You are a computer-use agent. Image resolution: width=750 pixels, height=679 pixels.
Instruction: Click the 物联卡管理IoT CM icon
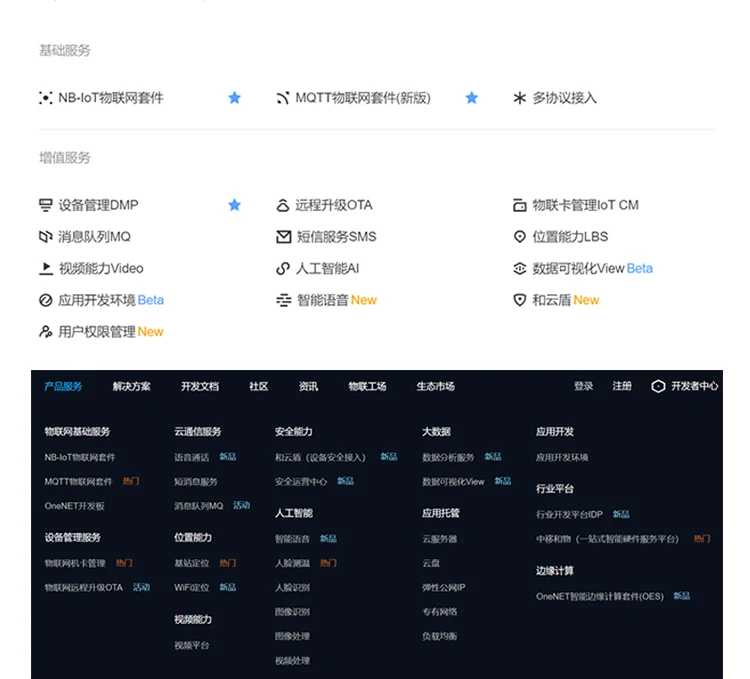point(519,205)
